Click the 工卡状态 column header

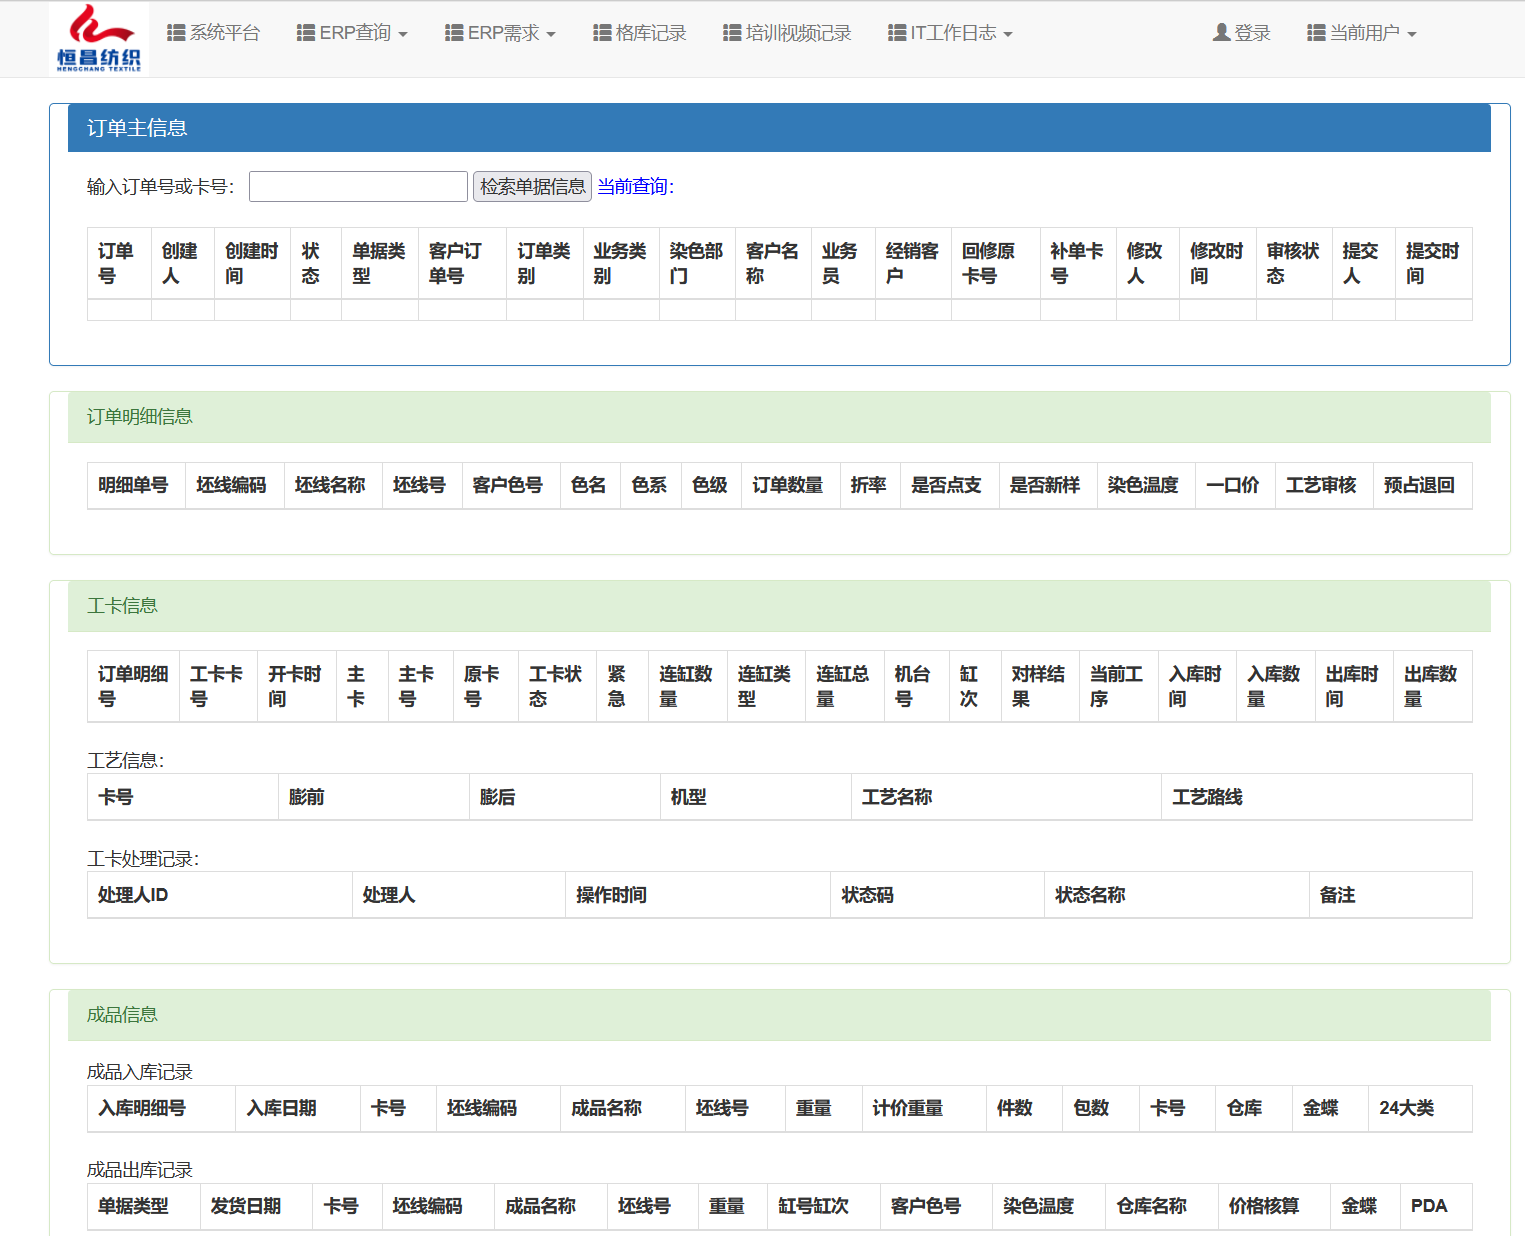[557, 687]
